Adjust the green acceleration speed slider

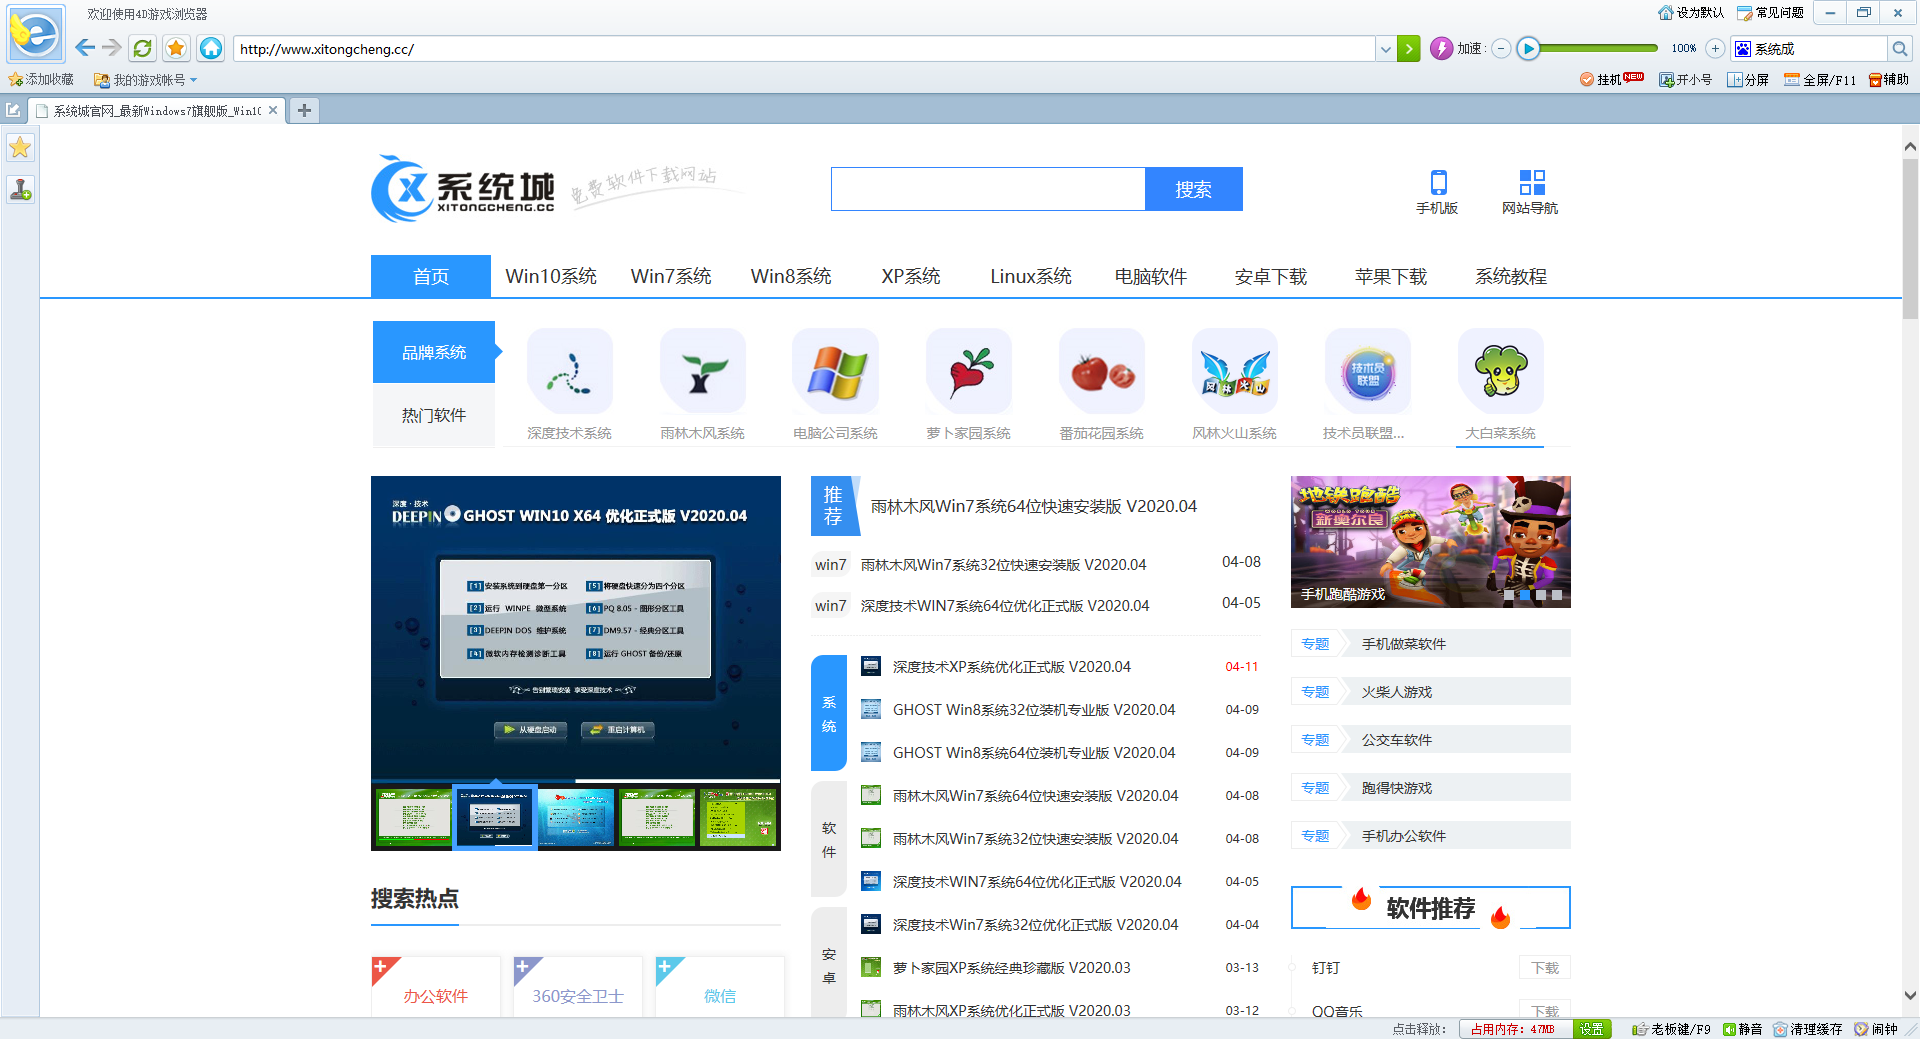coord(1598,48)
